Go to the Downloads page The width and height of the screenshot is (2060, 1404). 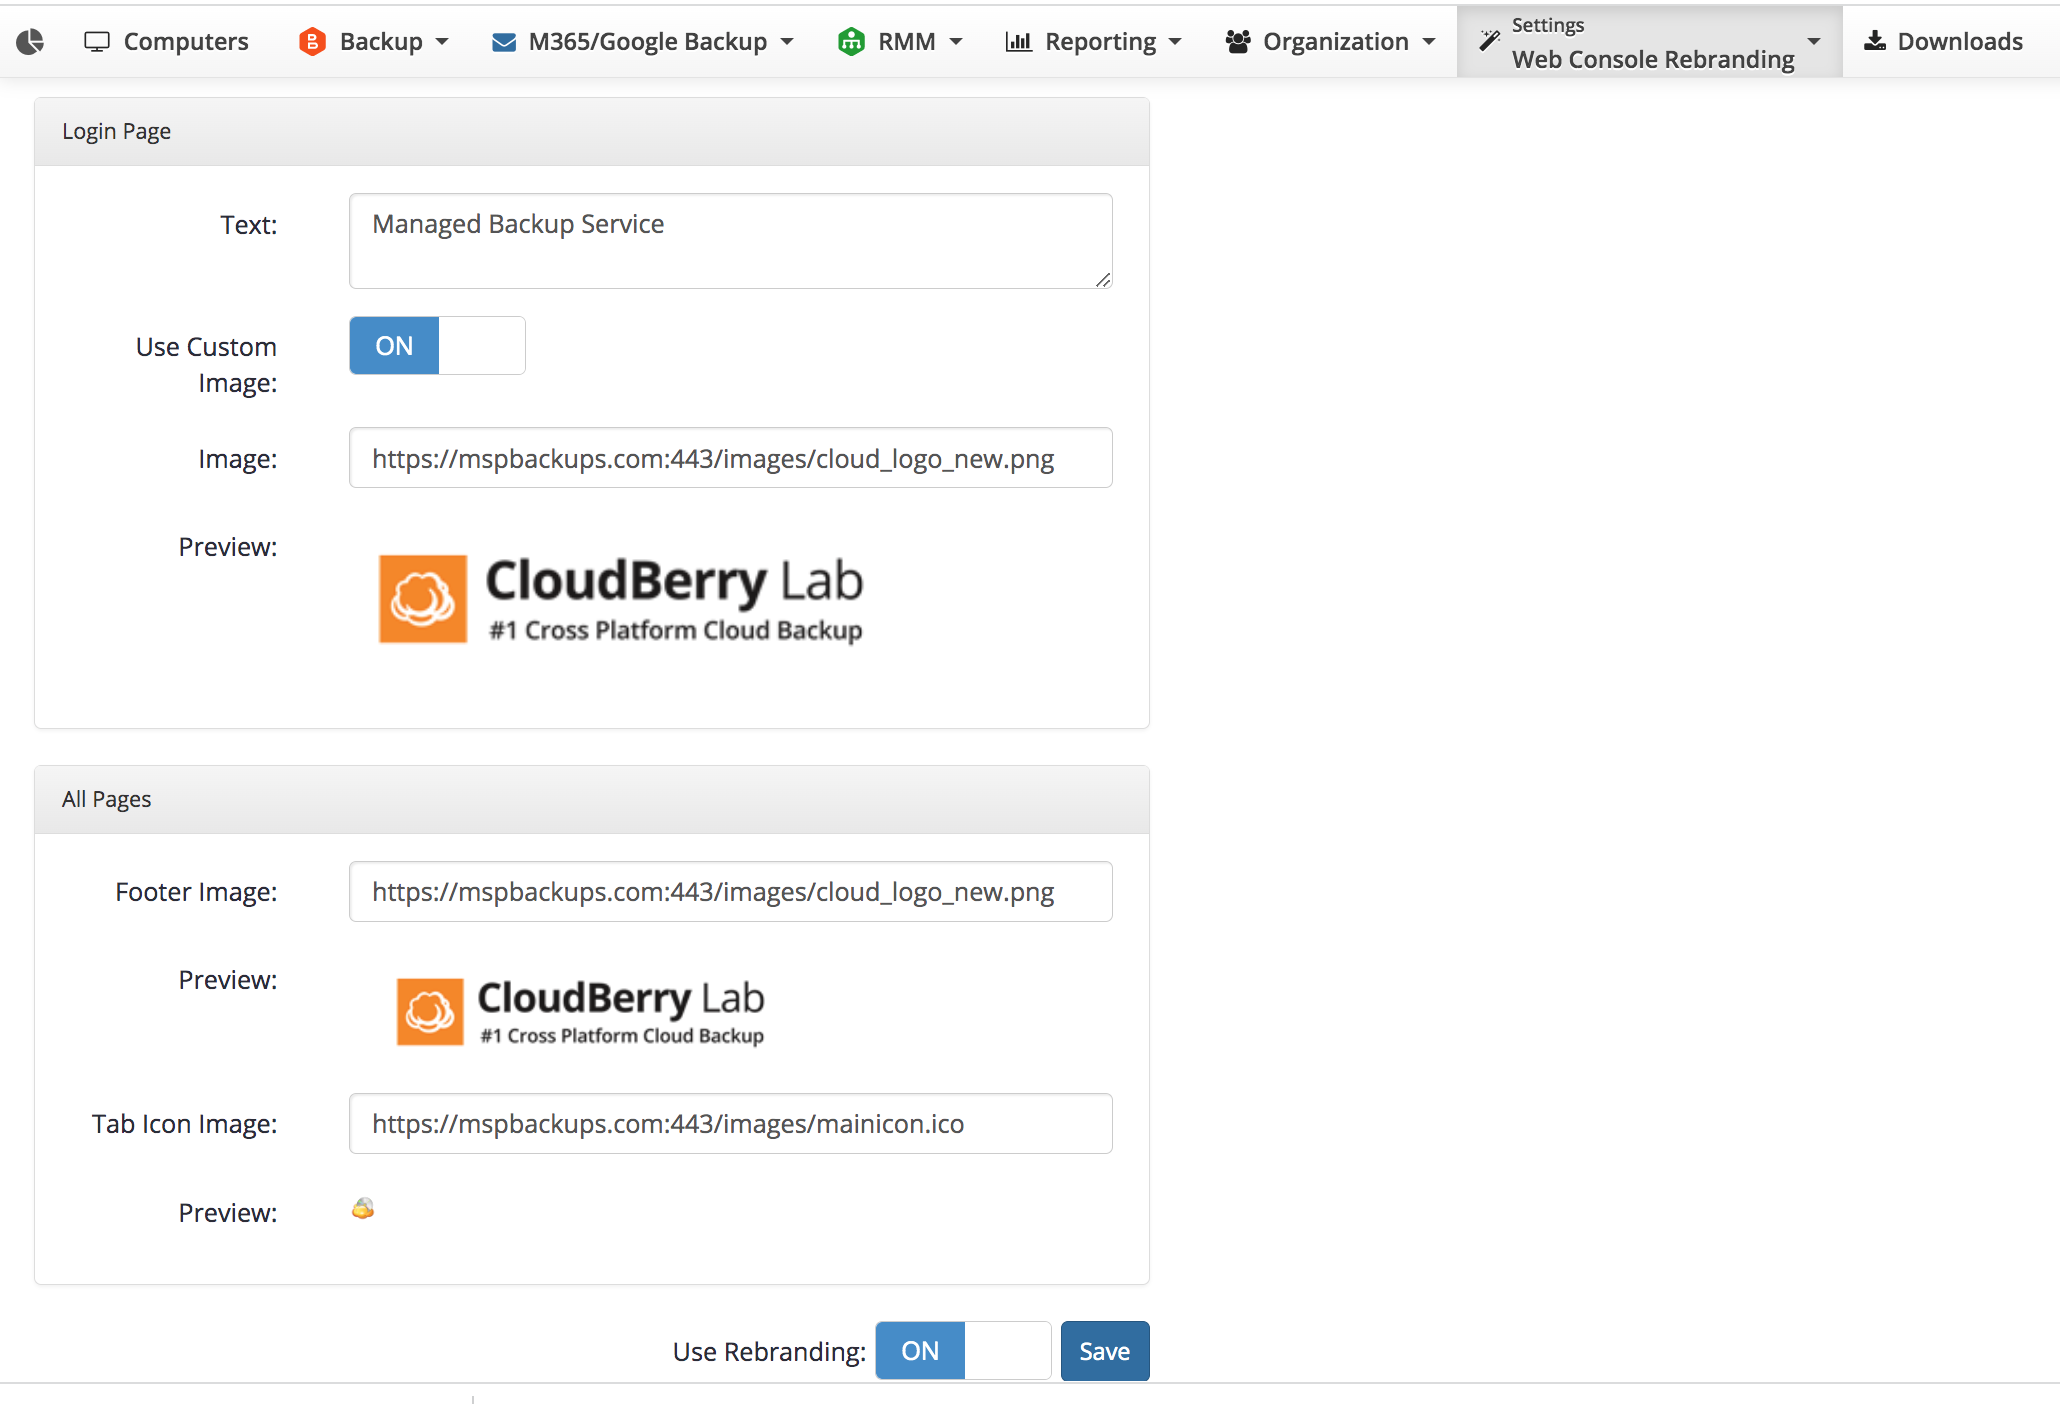click(1944, 42)
